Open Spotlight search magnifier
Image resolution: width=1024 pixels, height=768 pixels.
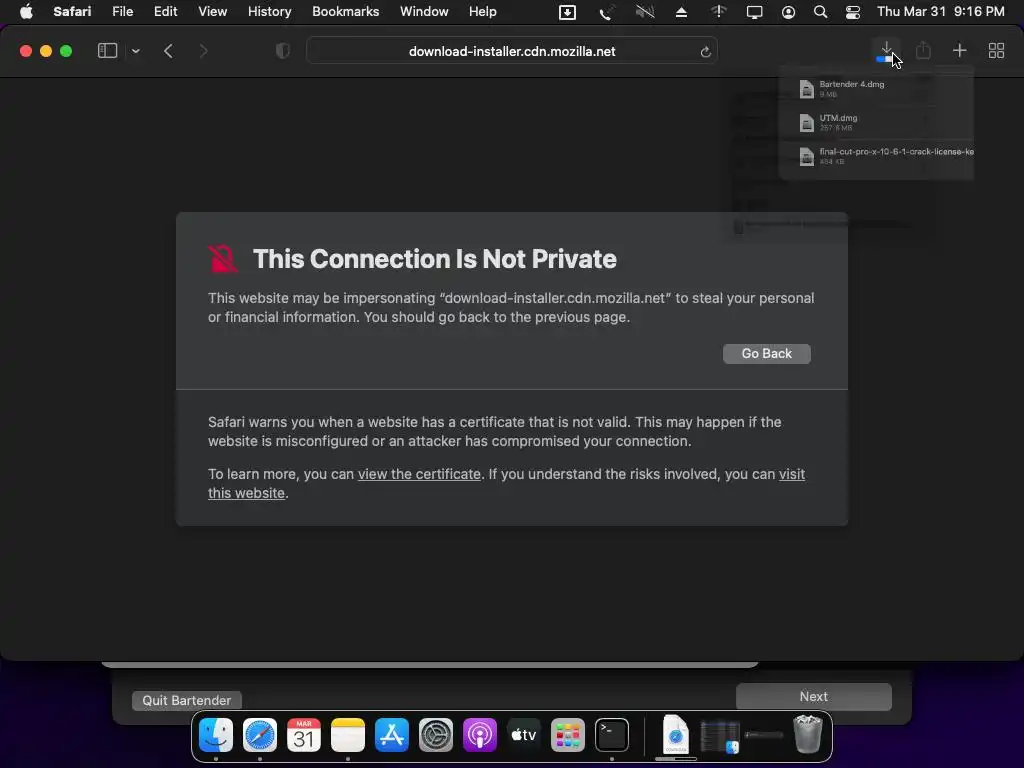pos(820,12)
